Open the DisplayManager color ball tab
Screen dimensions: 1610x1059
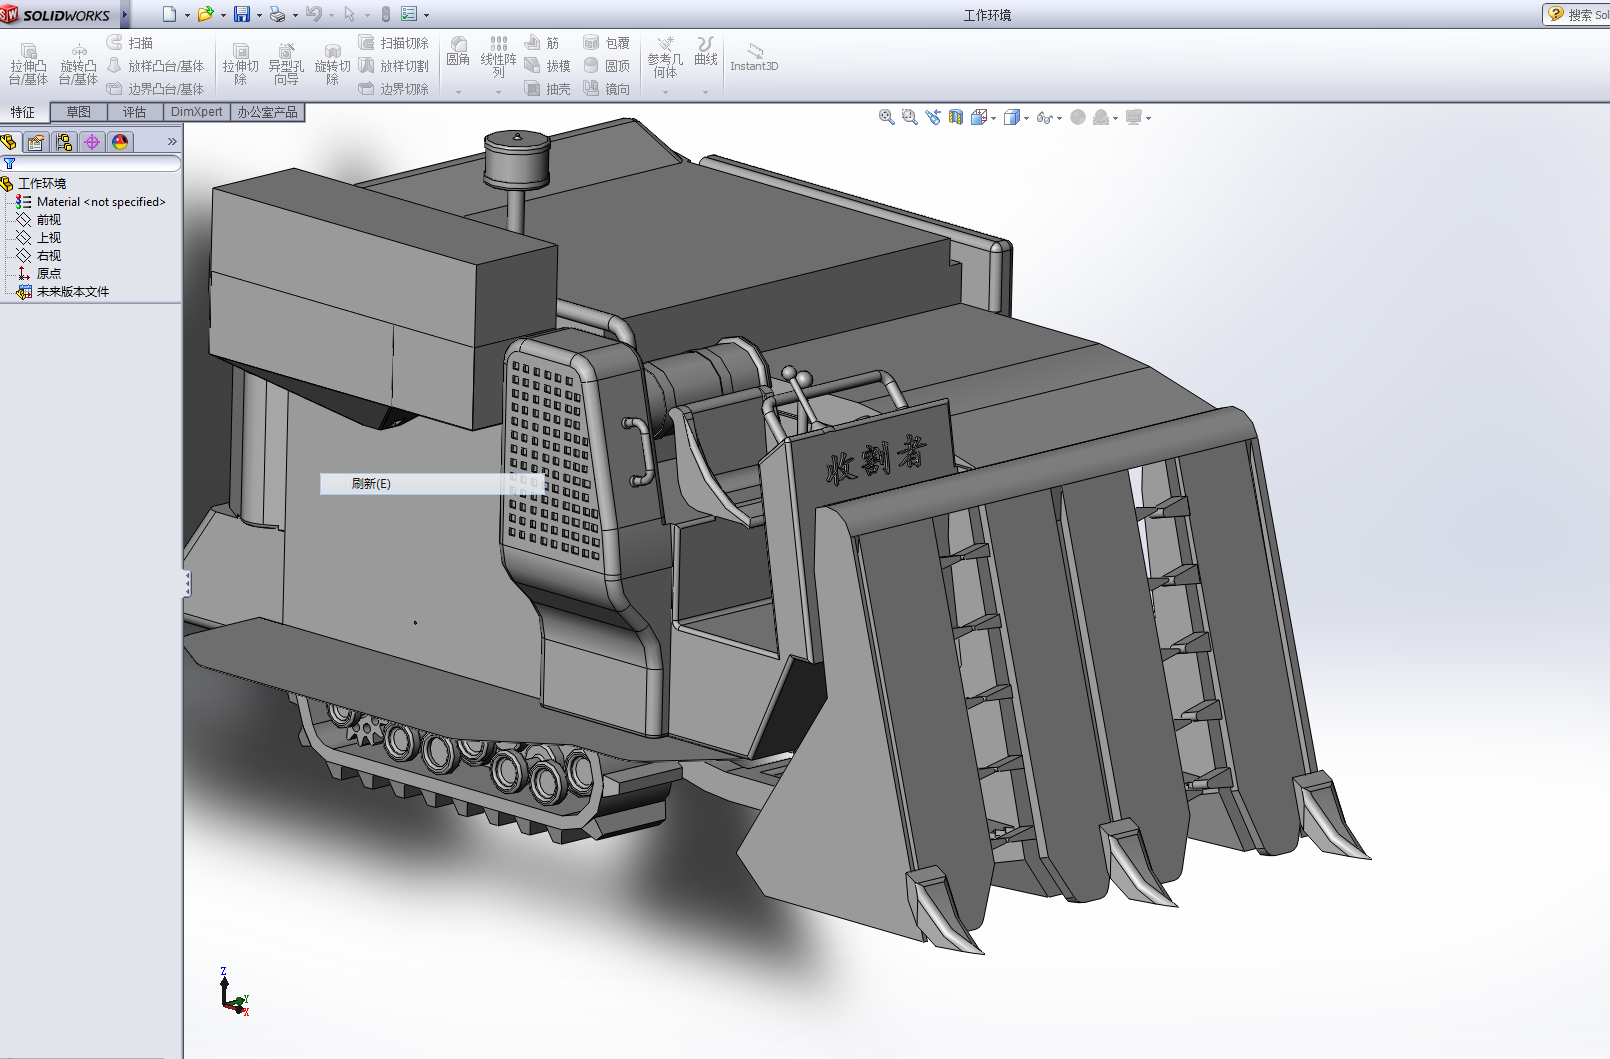pos(120,142)
